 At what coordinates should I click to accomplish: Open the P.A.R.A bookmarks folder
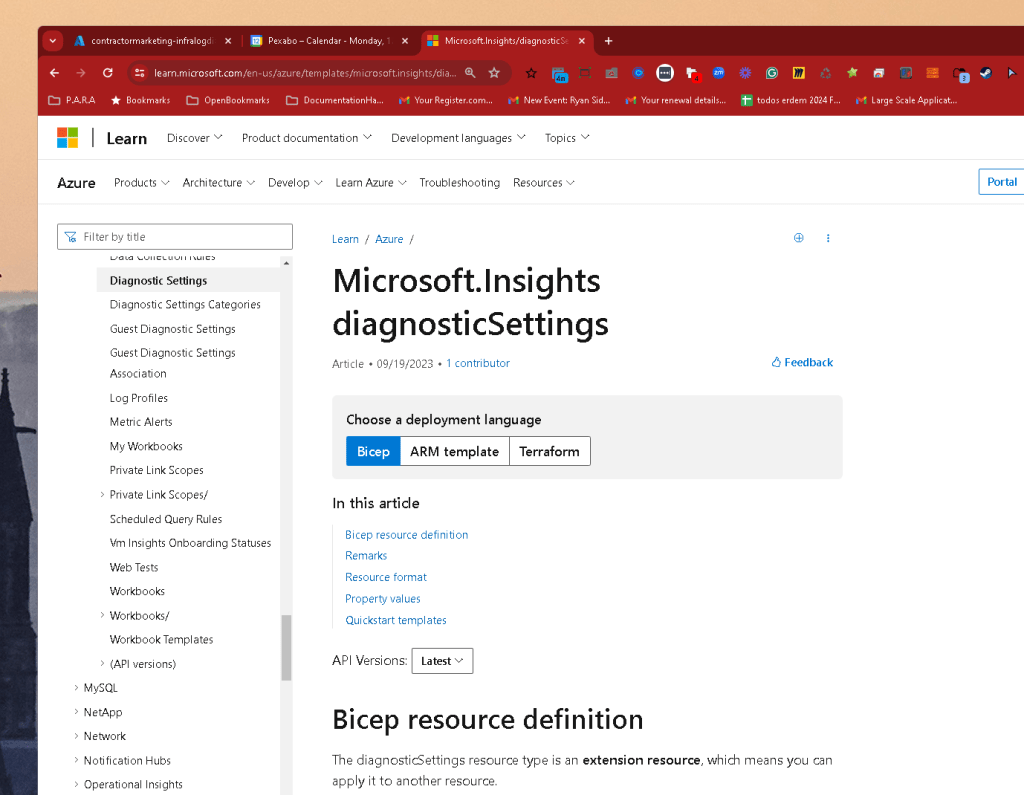pos(72,100)
